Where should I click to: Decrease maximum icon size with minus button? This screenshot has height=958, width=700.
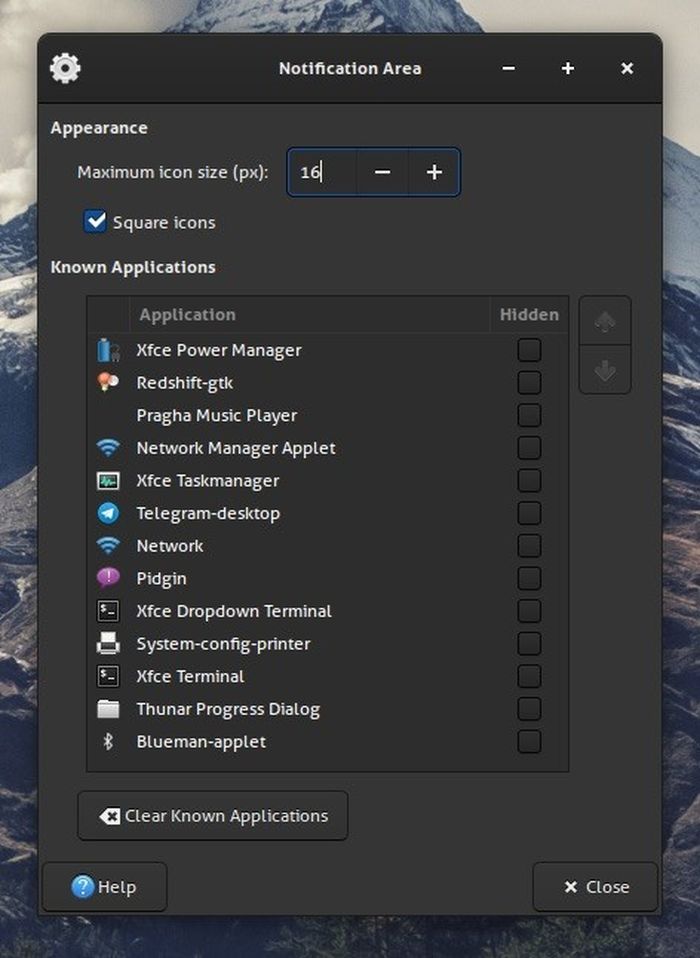382,172
